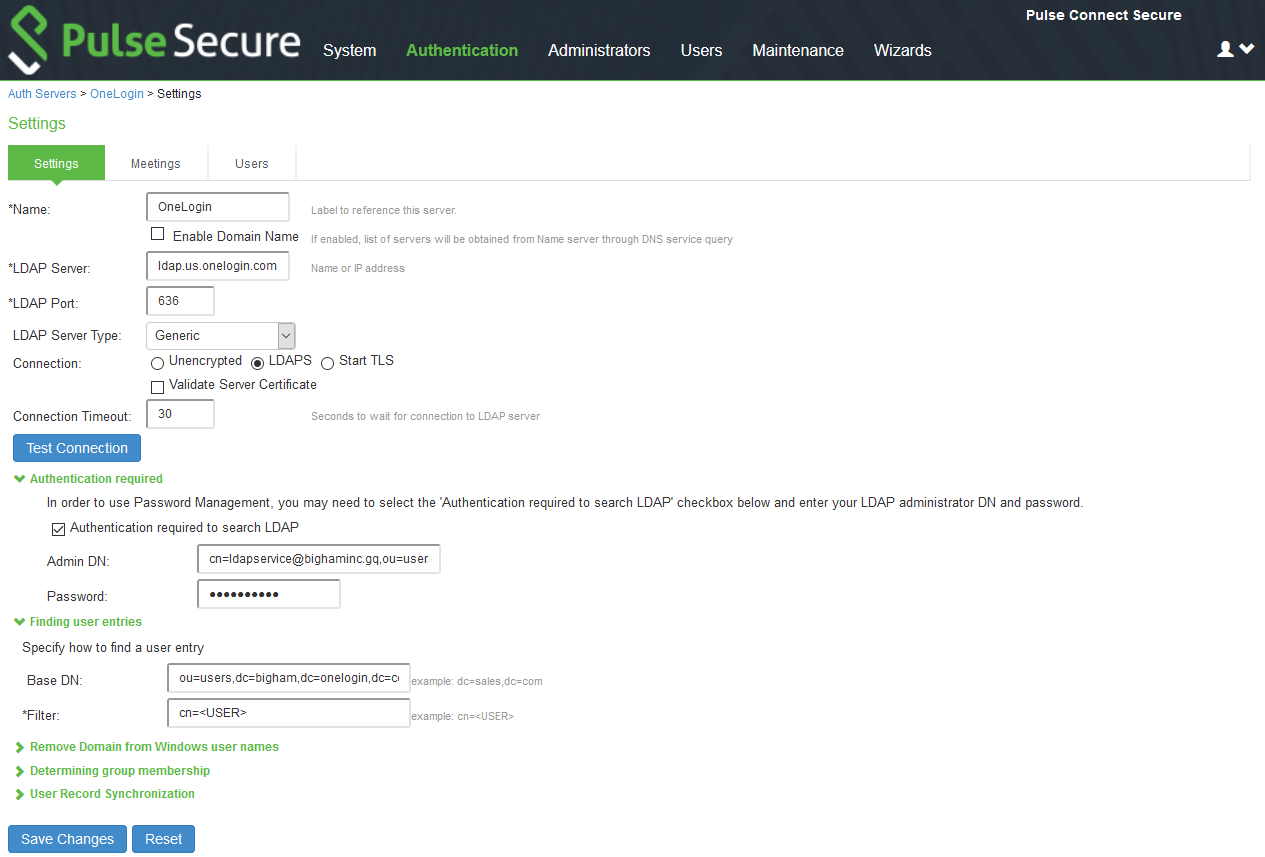
Task: Select the LDAPS connection option
Action: point(258,363)
